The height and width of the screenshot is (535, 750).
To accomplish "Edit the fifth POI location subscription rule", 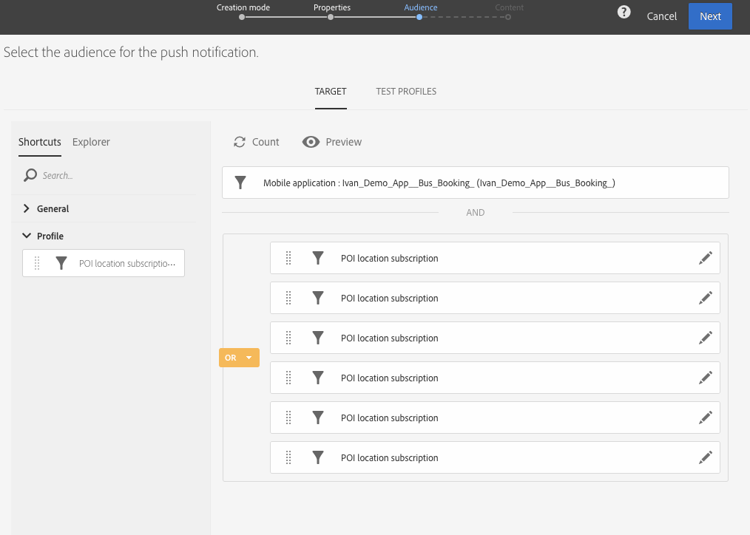I will click(706, 418).
